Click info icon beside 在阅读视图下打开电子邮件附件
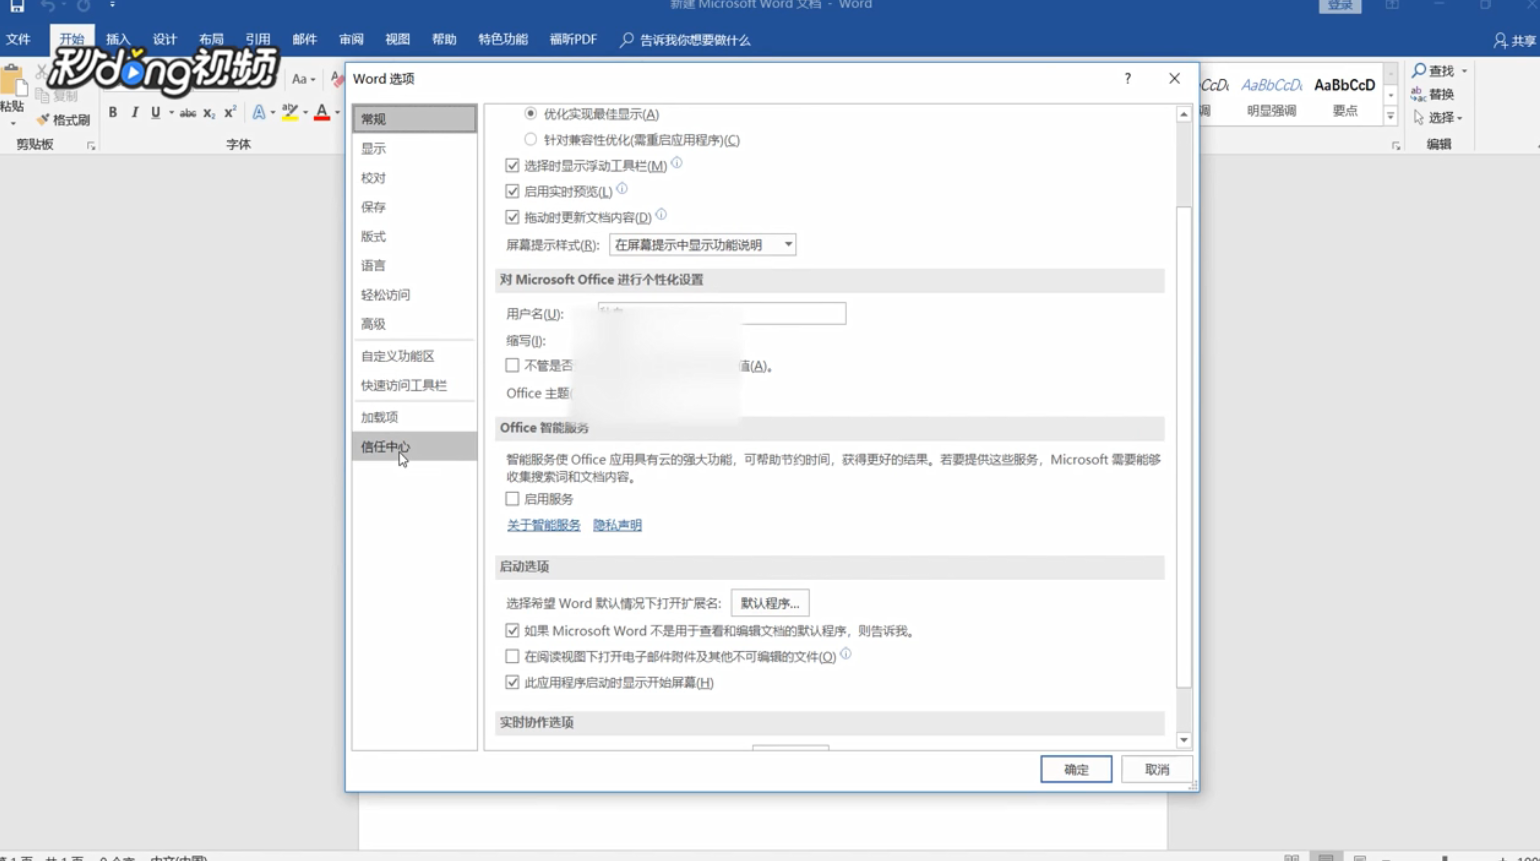 coord(846,654)
